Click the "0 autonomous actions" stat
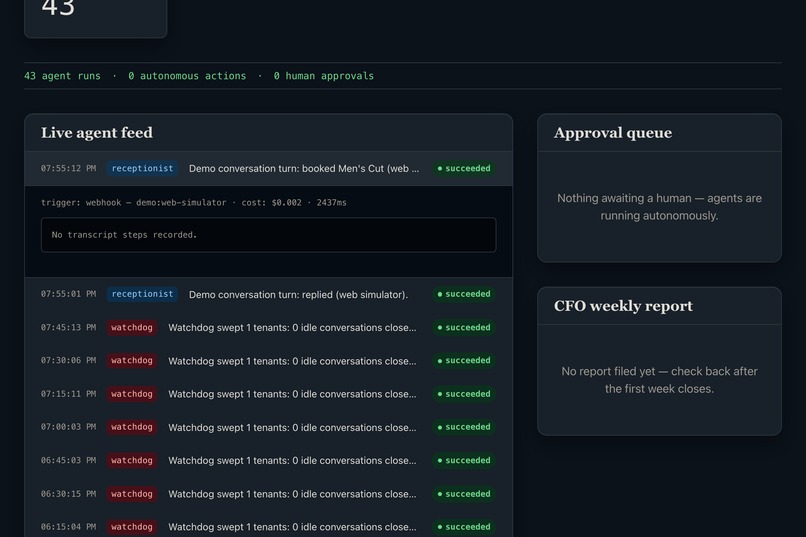This screenshot has height=537, width=806. (187, 76)
